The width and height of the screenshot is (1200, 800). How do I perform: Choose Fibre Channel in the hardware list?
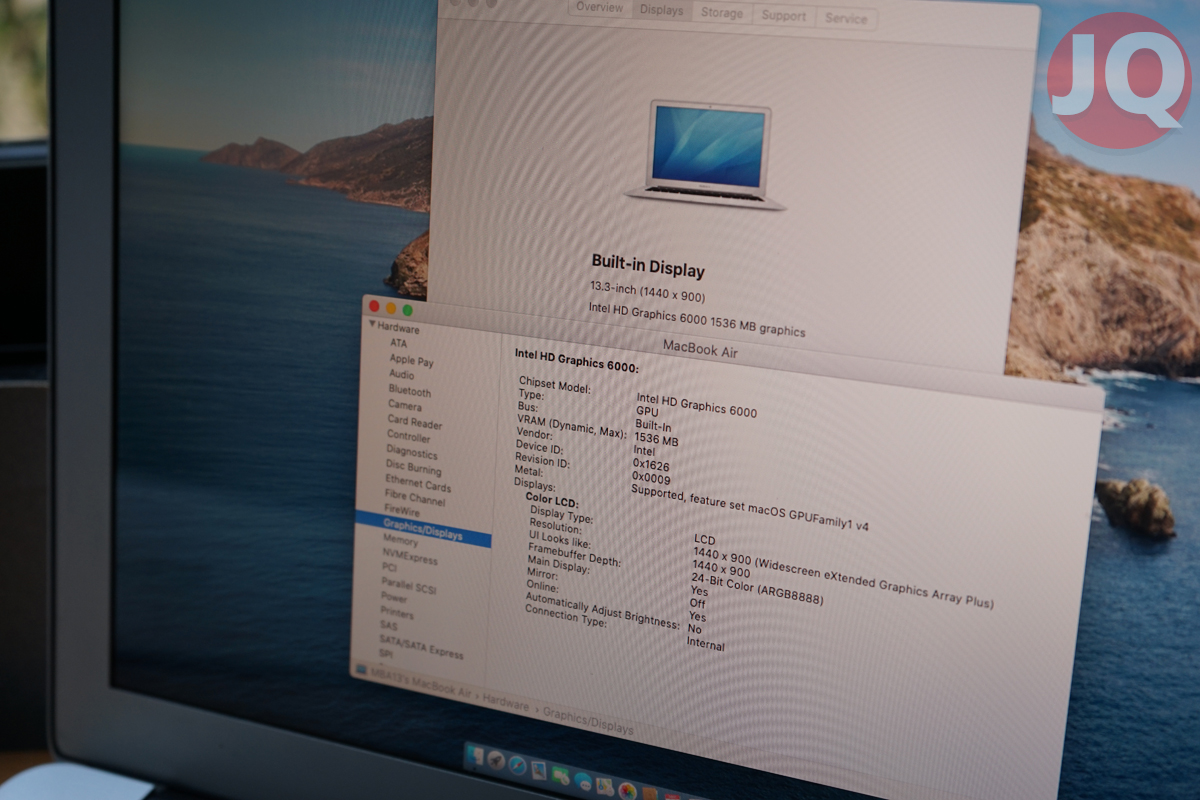[x=416, y=499]
